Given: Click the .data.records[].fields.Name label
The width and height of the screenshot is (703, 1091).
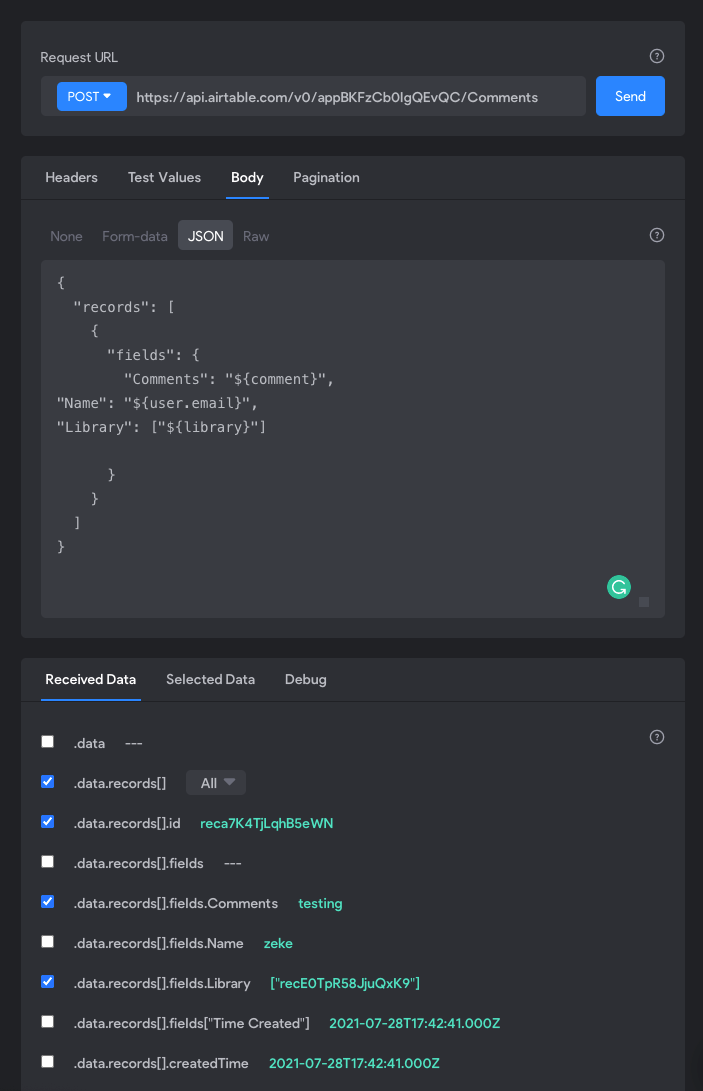Looking at the screenshot, I should click(159, 943).
